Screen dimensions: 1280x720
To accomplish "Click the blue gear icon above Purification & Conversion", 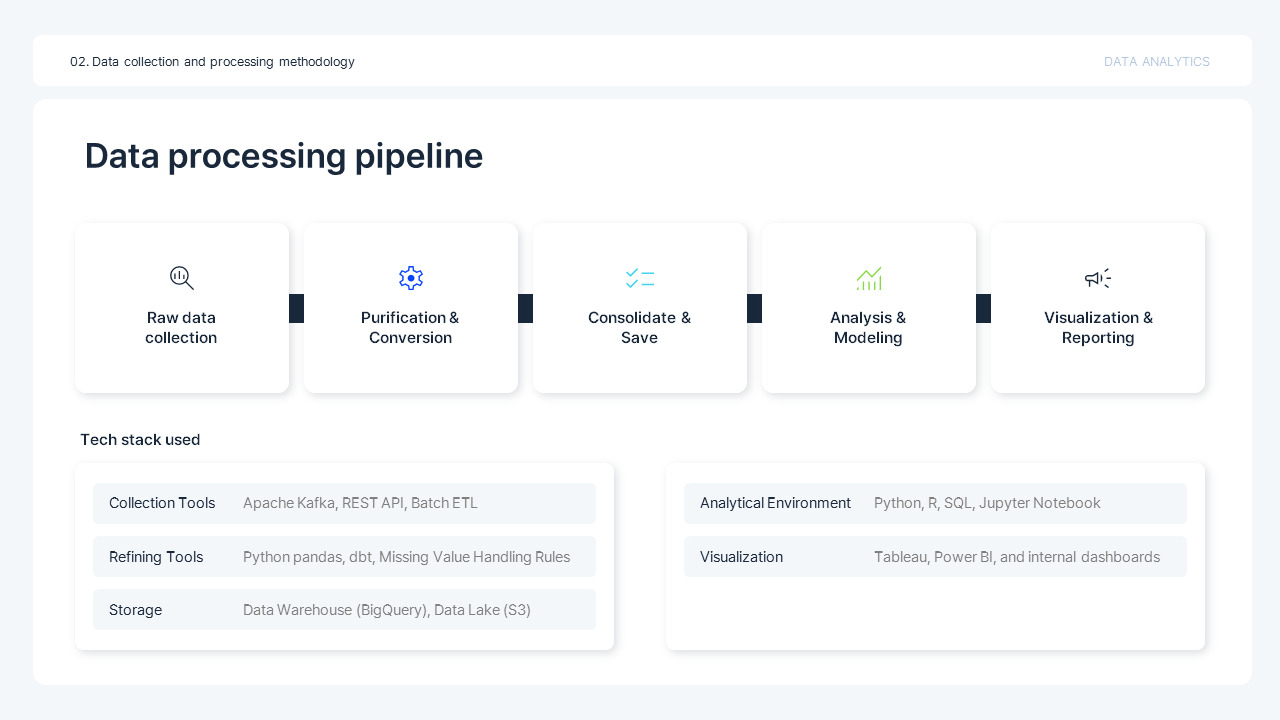I will (411, 278).
